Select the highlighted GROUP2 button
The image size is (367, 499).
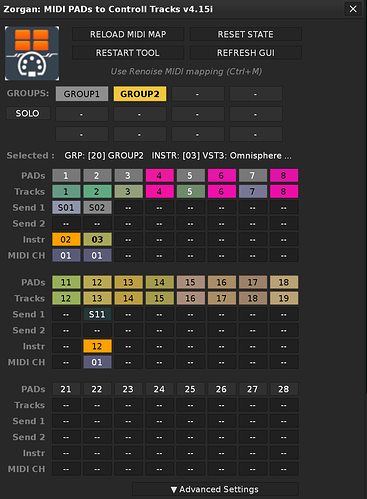pos(140,94)
